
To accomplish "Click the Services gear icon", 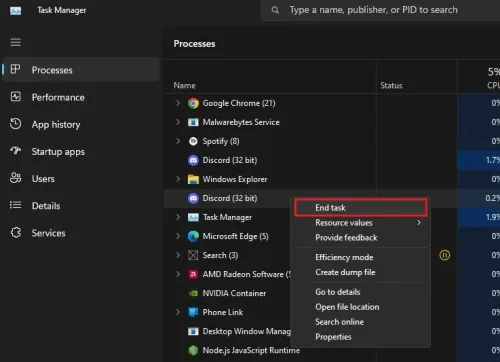I will (15, 232).
